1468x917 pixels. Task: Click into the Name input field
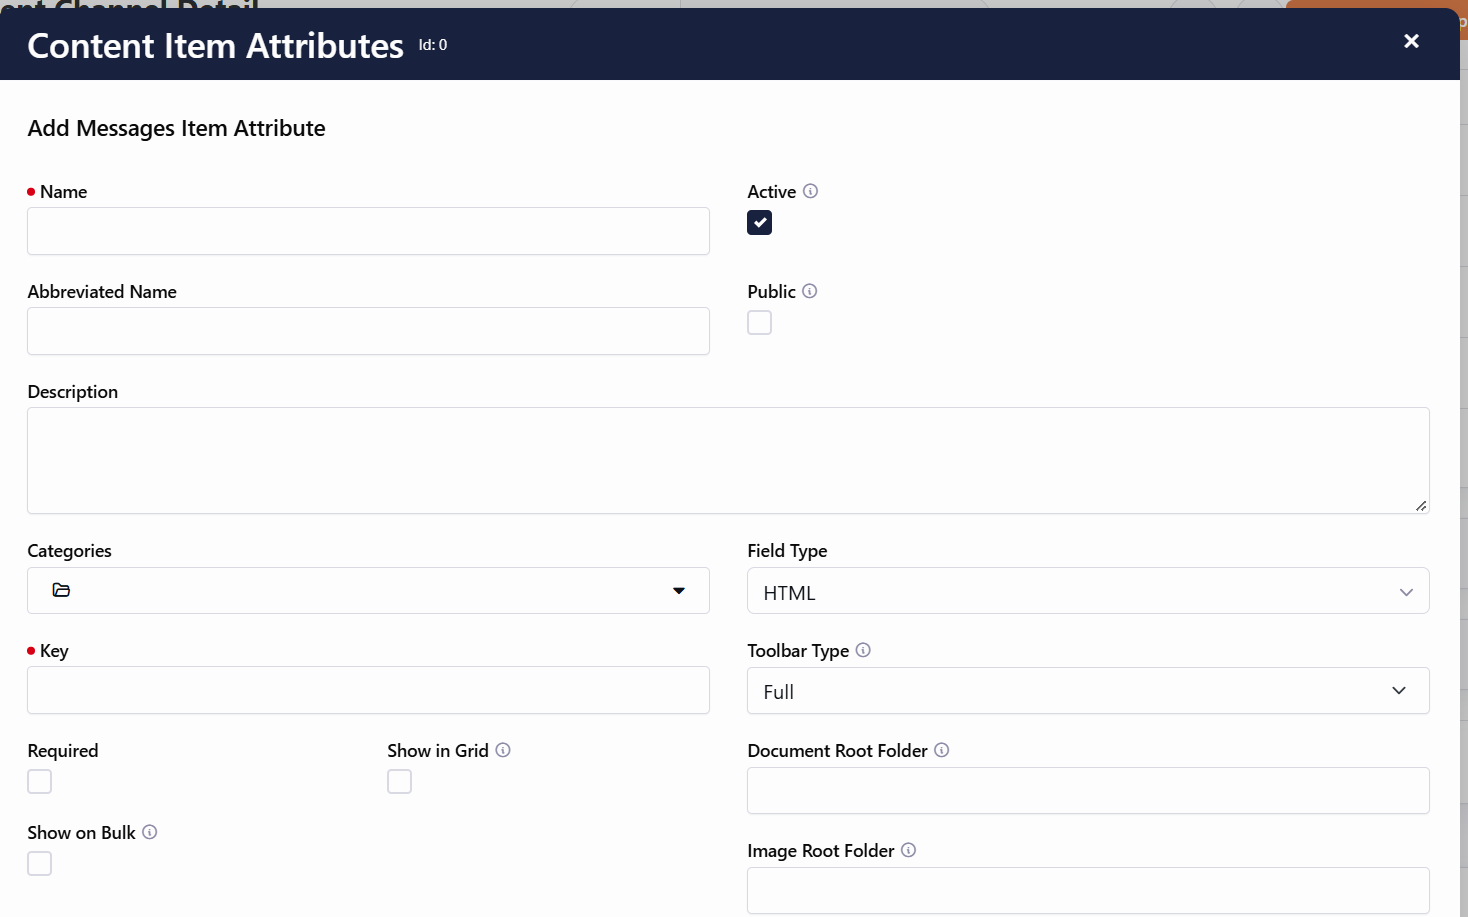click(368, 231)
